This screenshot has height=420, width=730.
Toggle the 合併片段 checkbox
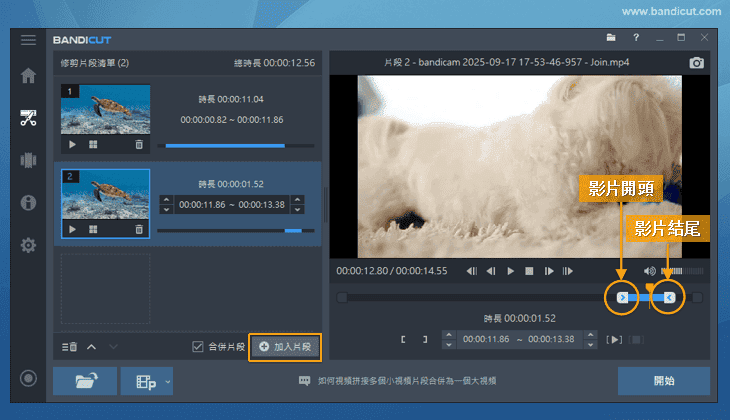tap(198, 346)
